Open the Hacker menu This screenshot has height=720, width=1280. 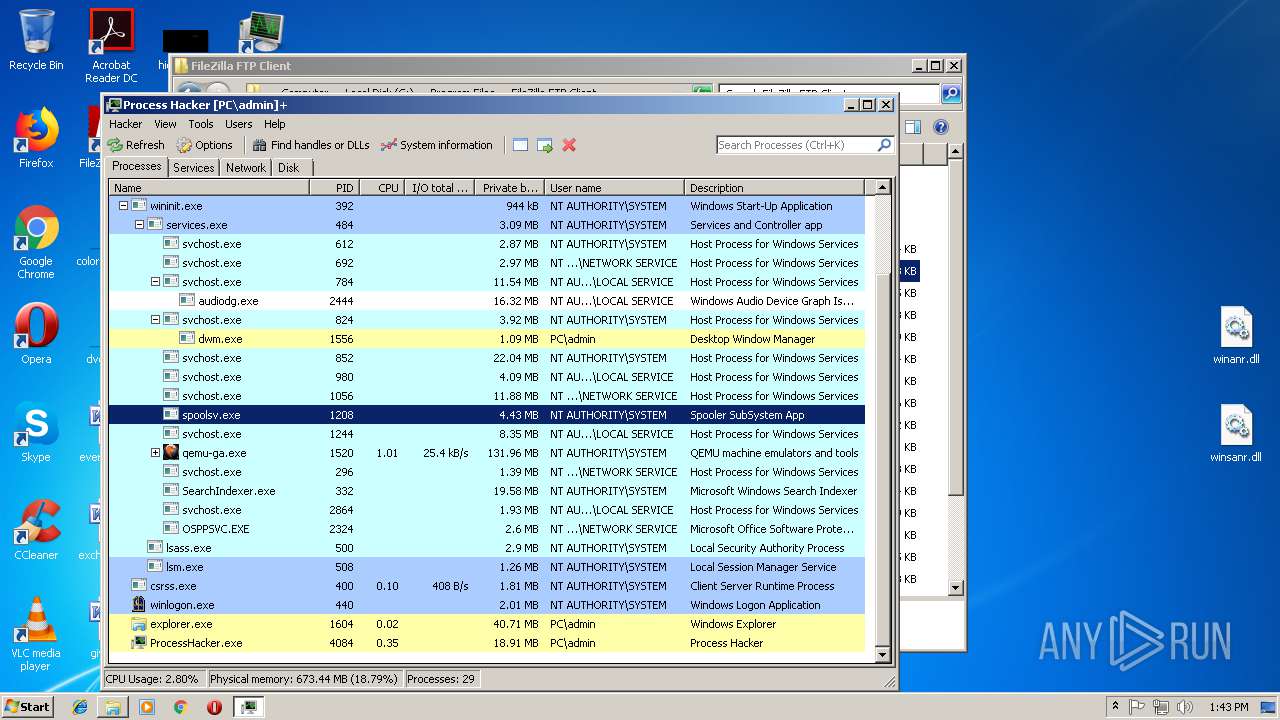125,124
